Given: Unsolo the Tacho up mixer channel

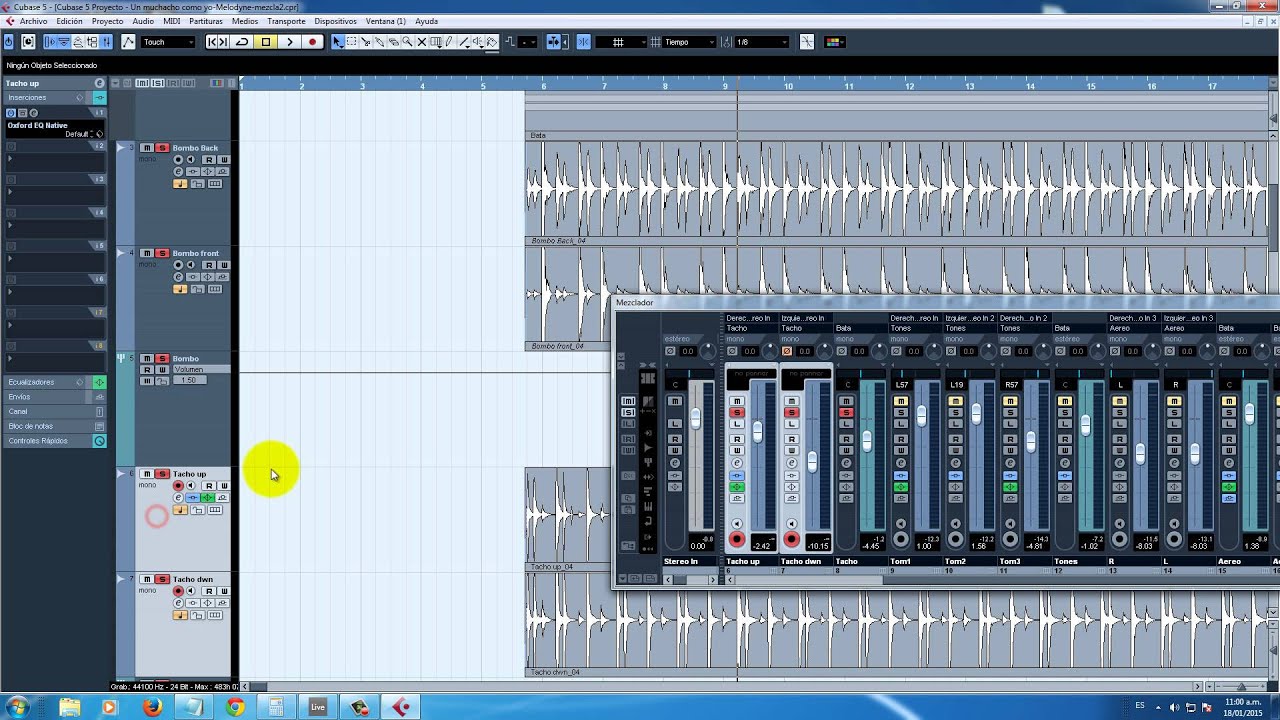Looking at the screenshot, I should point(737,412).
